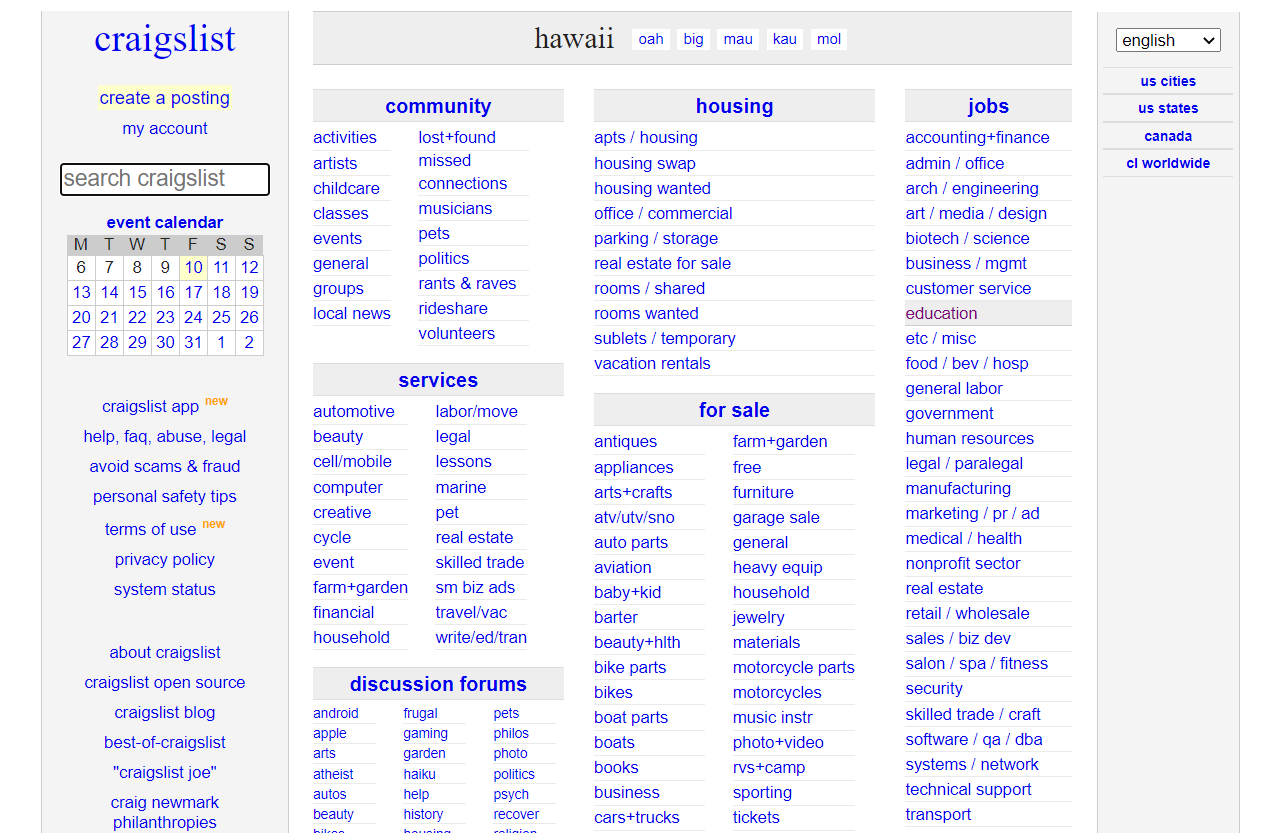The width and height of the screenshot is (1269, 833).
Task: Open the discussion forums heading
Action: coord(438,684)
